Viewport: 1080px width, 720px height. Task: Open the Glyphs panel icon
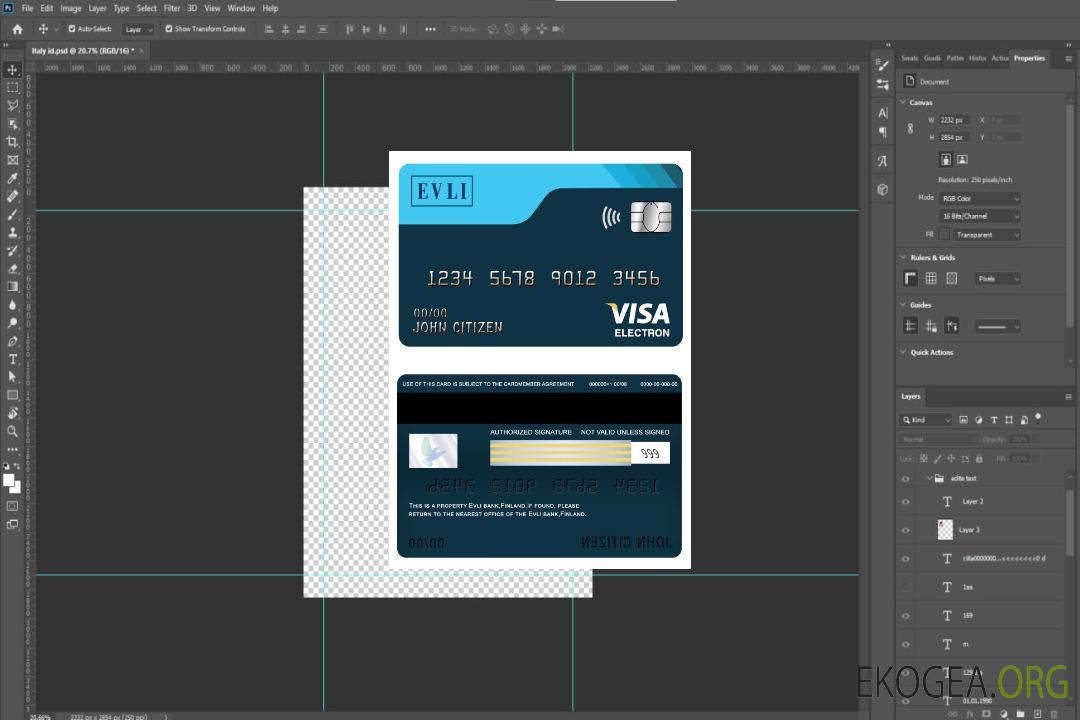[882, 161]
